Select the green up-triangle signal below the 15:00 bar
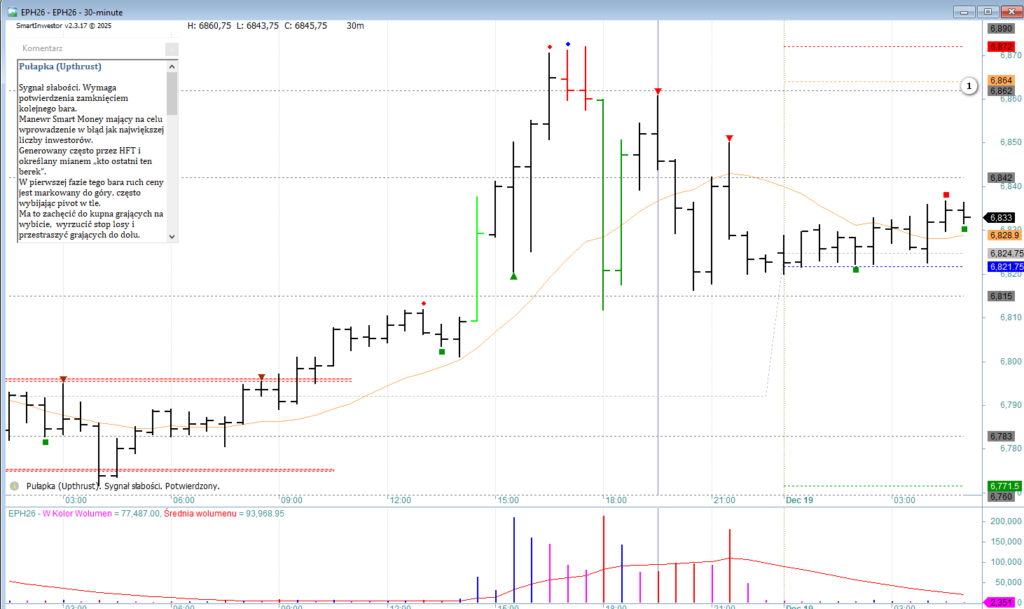The image size is (1024, 609). coord(514,276)
